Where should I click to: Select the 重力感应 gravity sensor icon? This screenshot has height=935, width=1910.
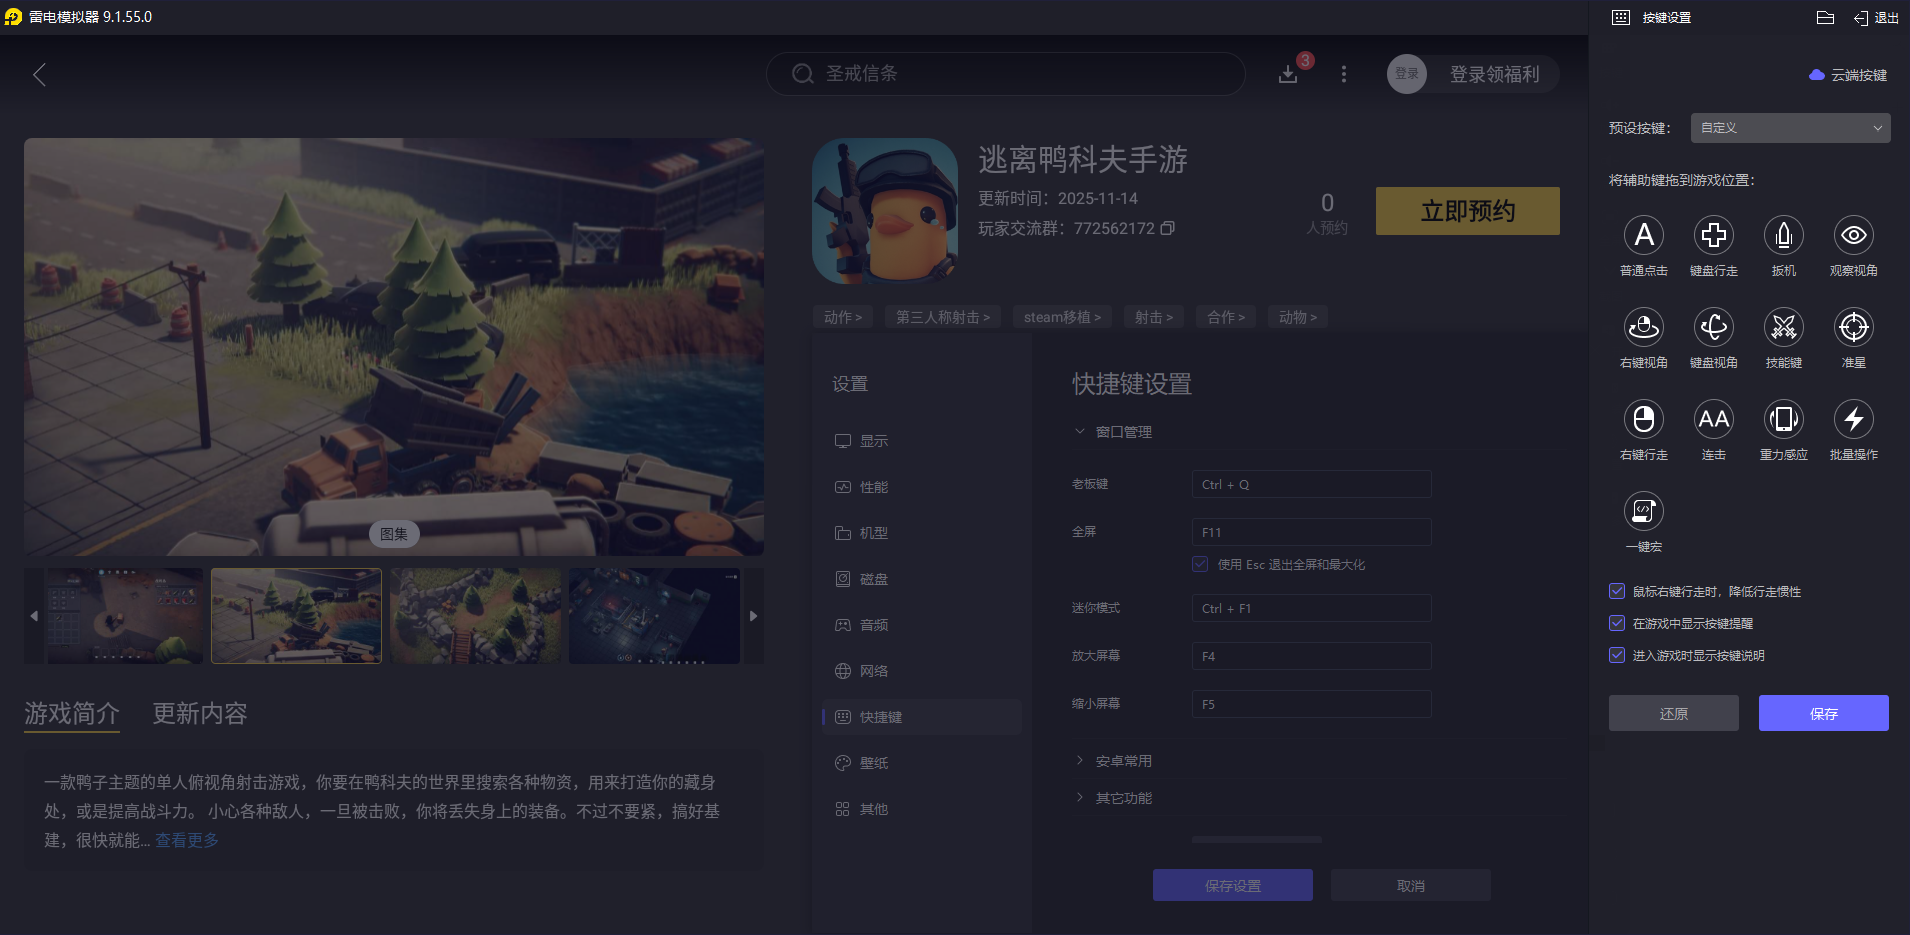coord(1783,419)
